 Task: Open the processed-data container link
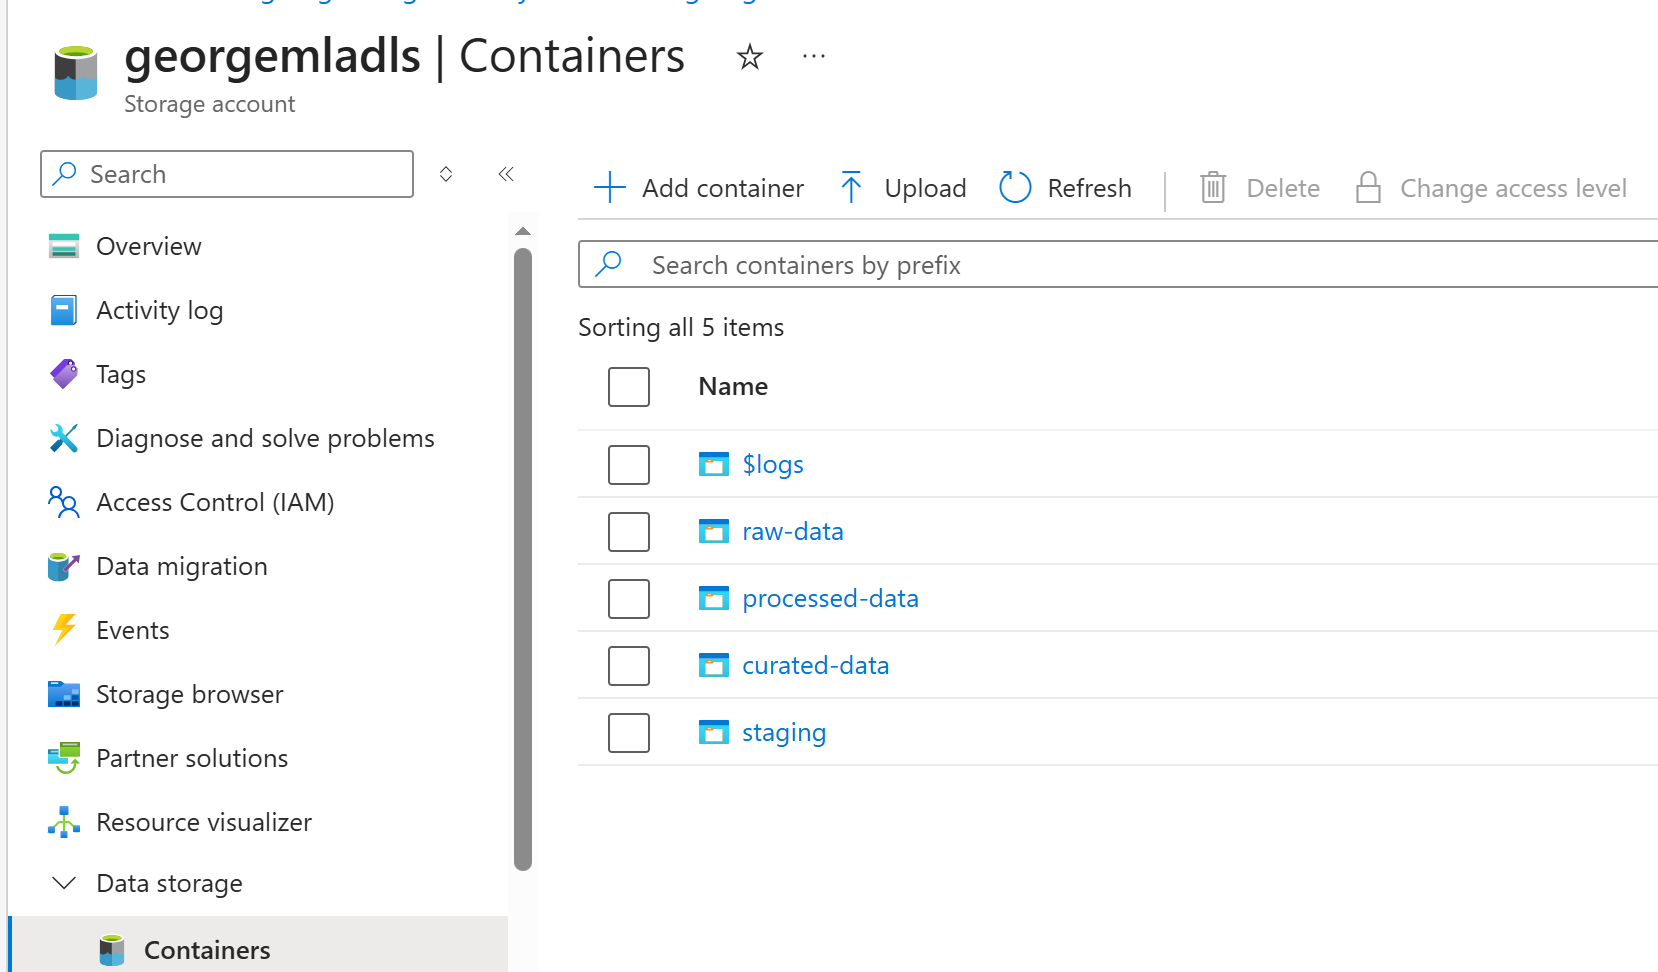(x=830, y=598)
